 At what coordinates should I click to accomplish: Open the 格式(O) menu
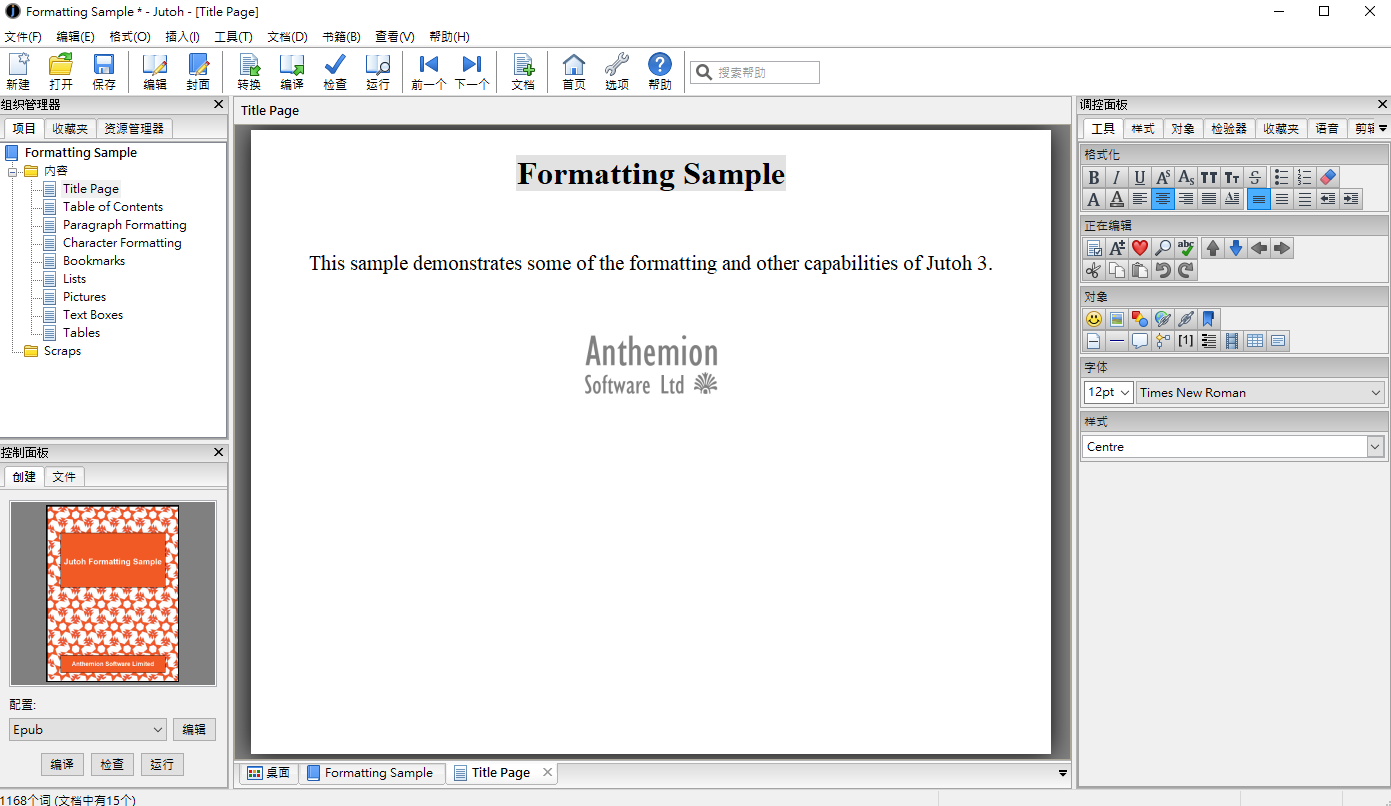click(130, 37)
